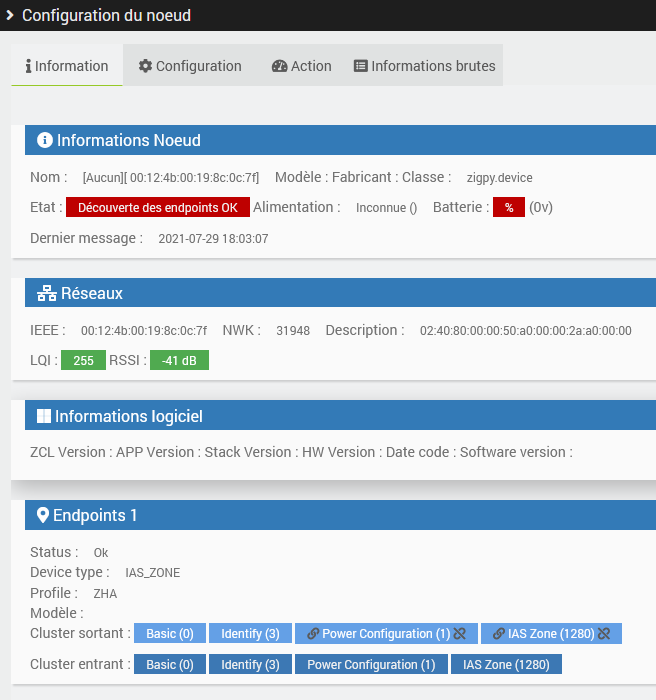Click the dashboard gauge icon on Action tab
656x700 pixels.
280,66
